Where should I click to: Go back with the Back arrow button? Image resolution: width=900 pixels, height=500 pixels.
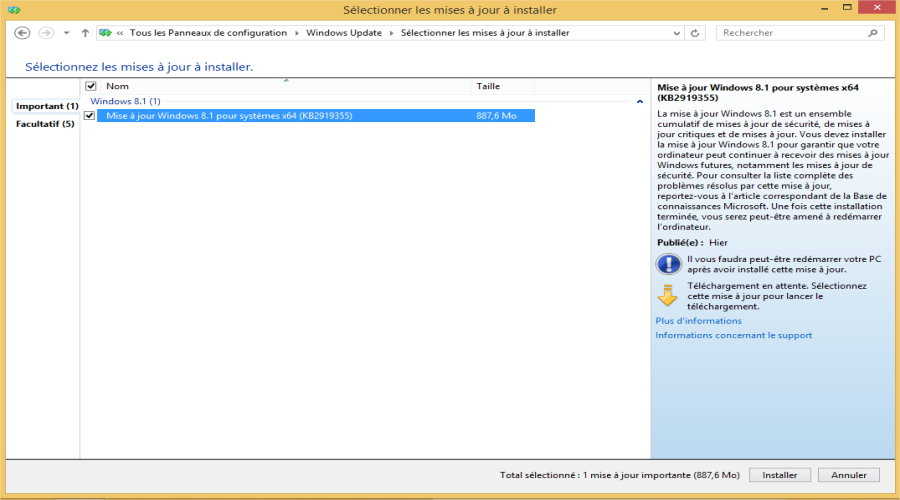[22, 33]
